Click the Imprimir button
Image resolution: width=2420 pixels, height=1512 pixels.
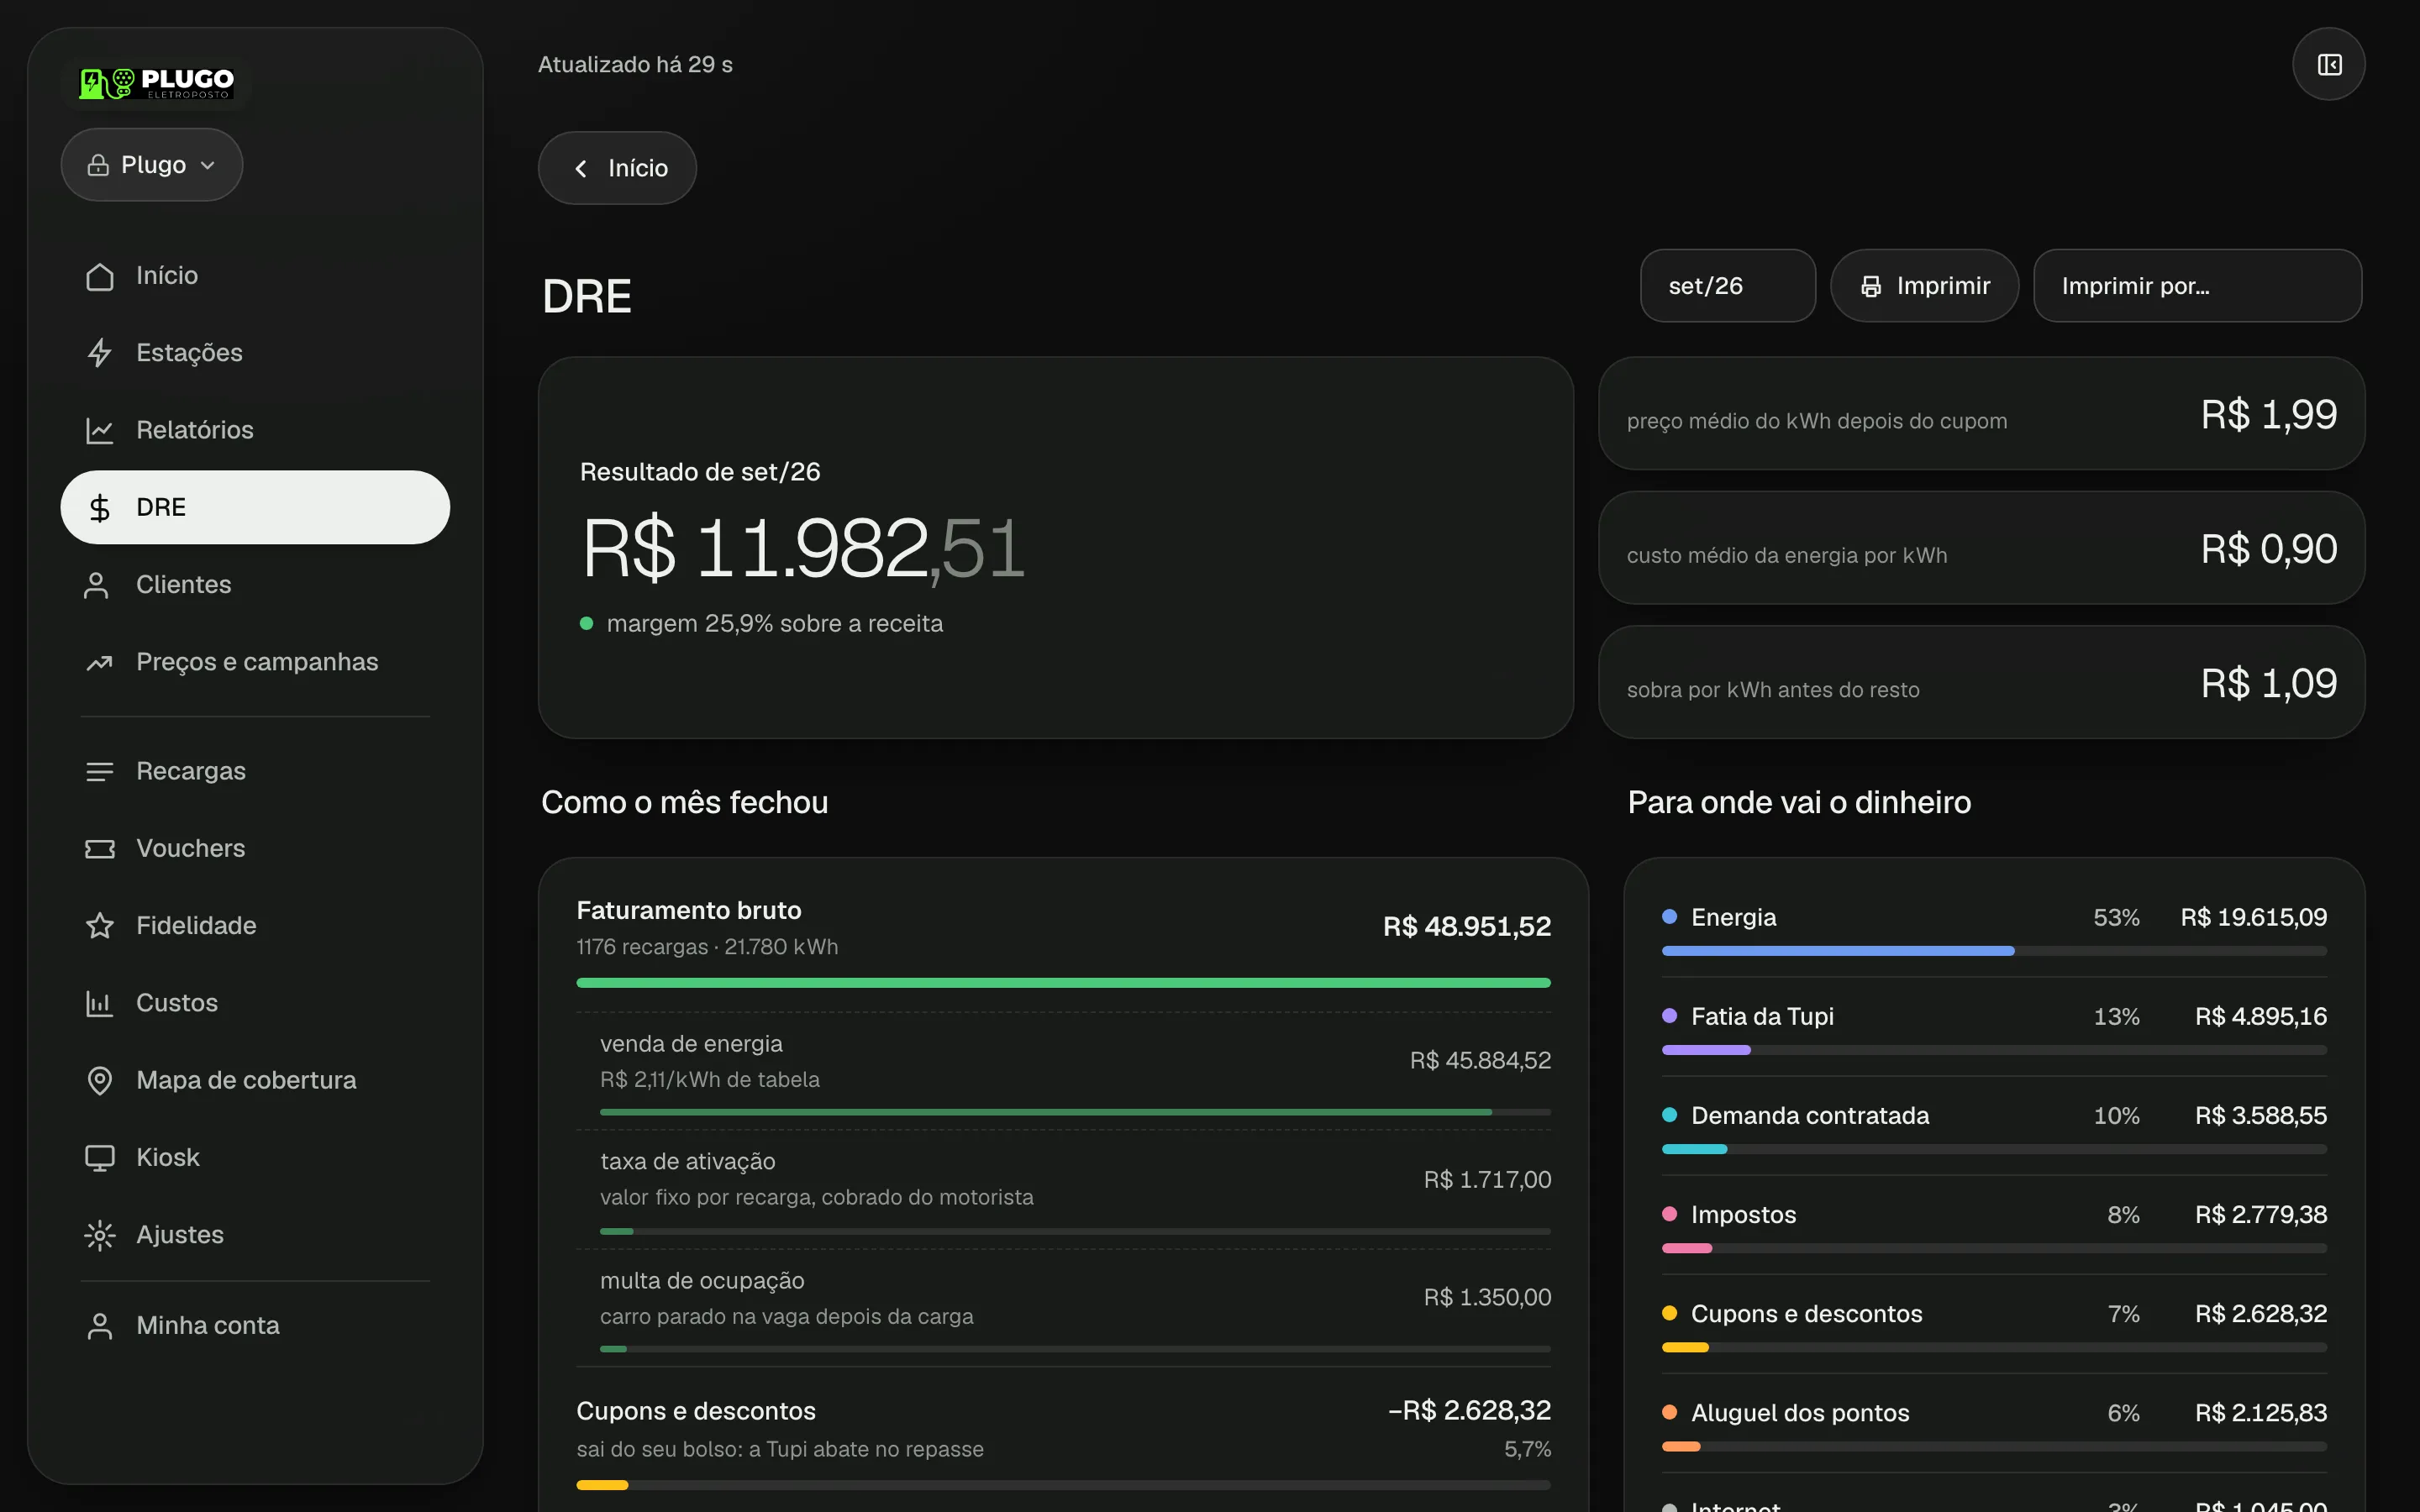click(x=1924, y=286)
